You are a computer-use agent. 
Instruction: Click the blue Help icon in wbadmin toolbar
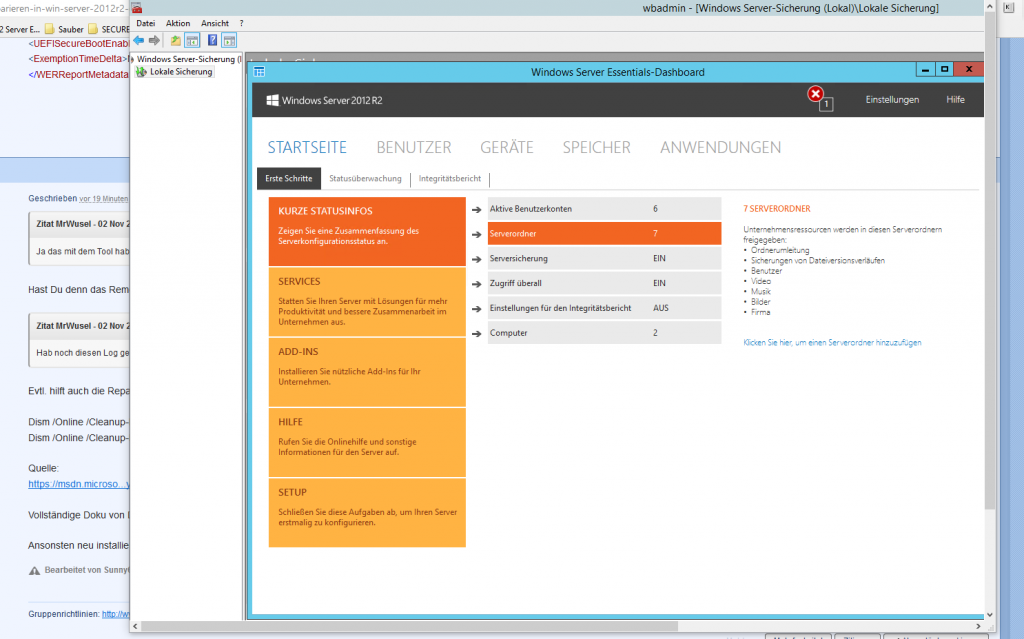[212, 41]
